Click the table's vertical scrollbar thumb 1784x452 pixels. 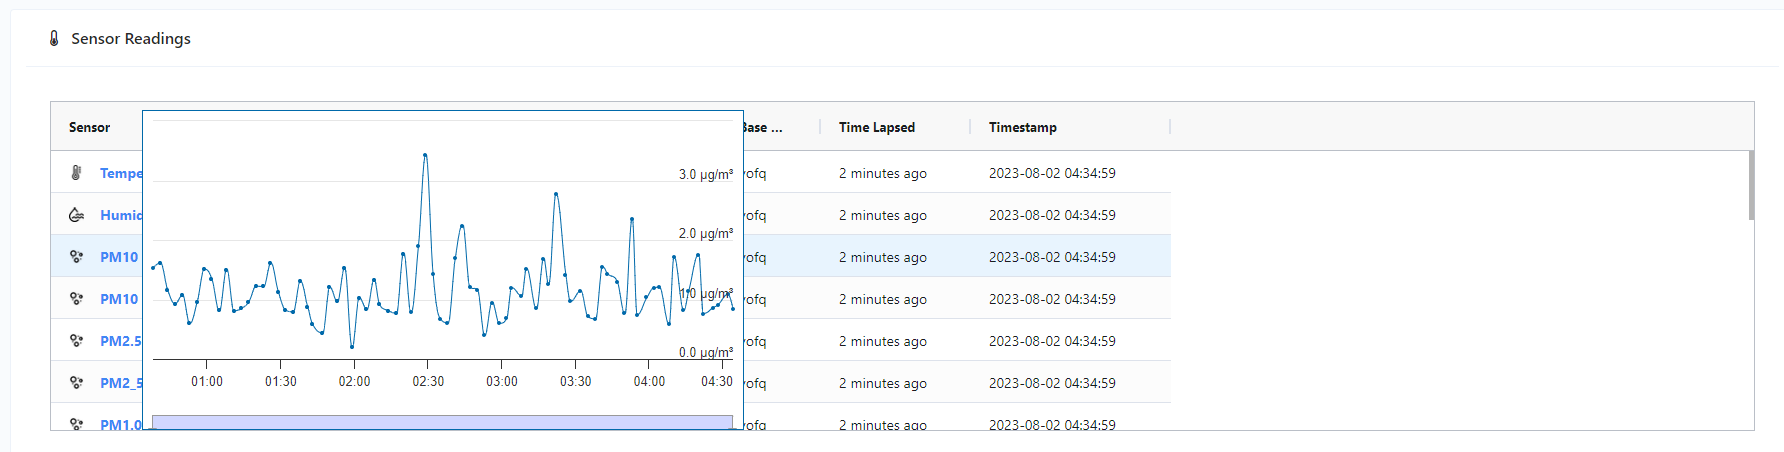coord(1751,185)
